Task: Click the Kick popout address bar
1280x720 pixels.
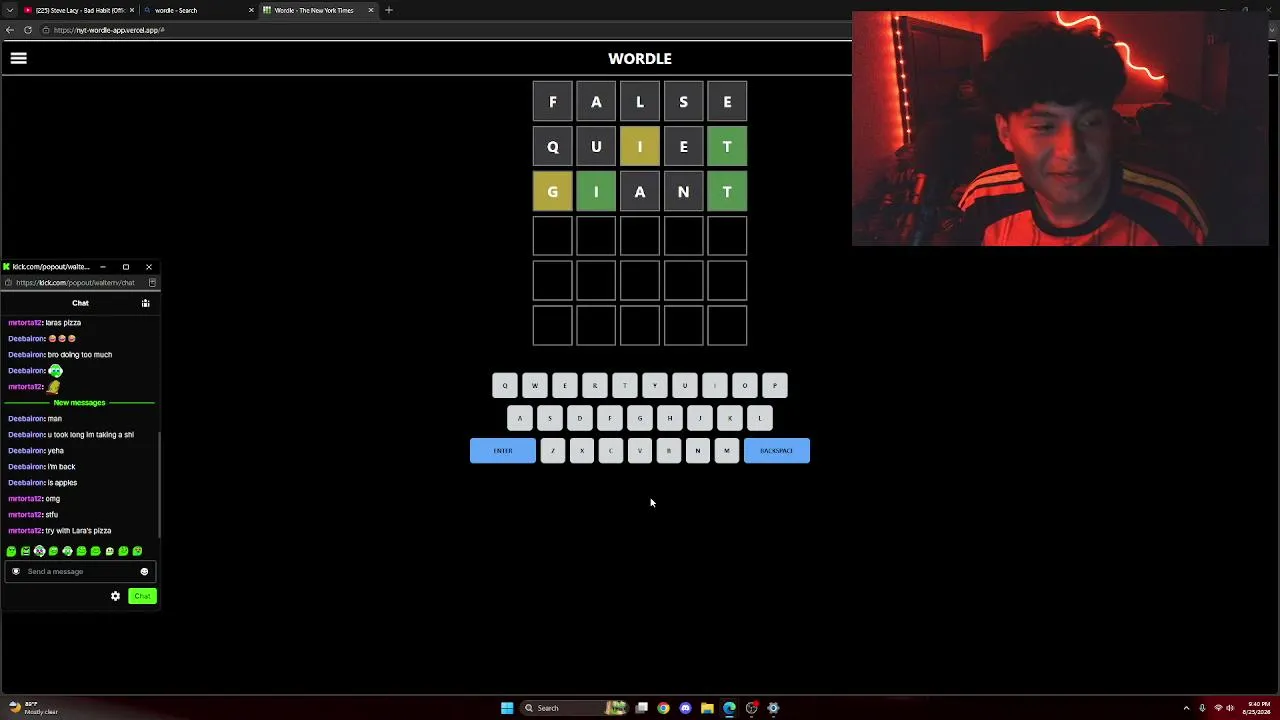Action: (x=75, y=283)
